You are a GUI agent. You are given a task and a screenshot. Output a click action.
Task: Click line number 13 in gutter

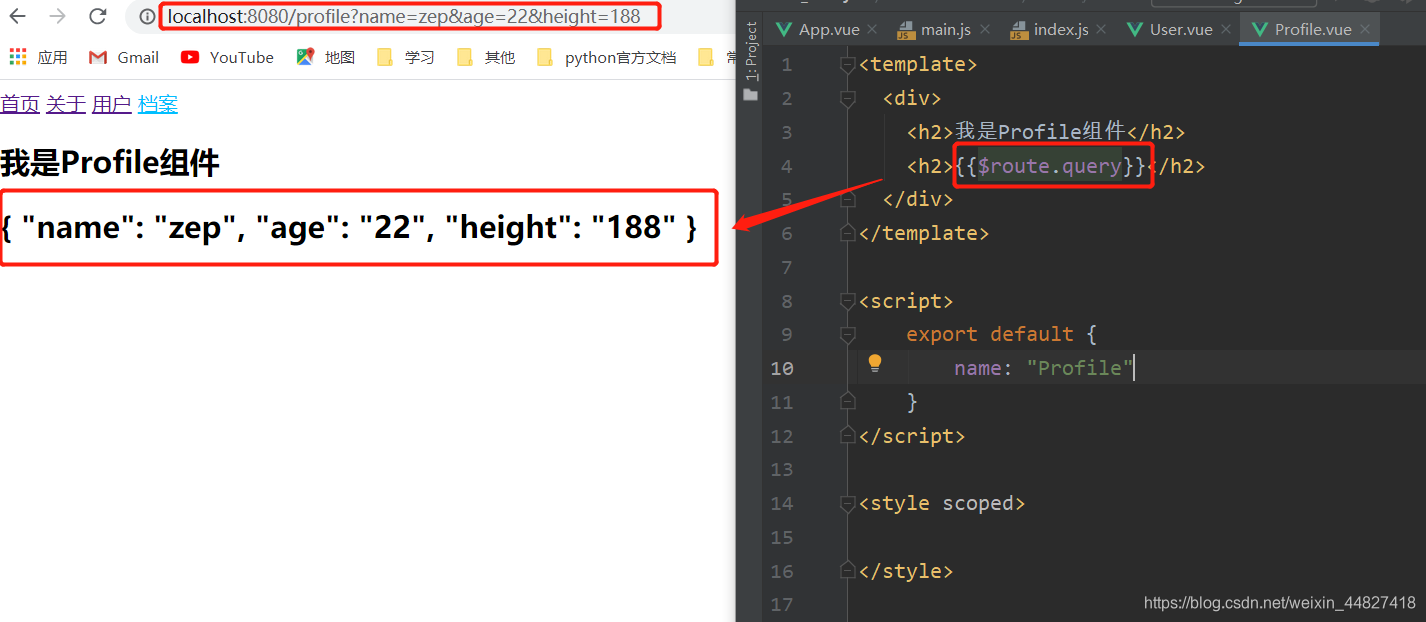coord(782,469)
